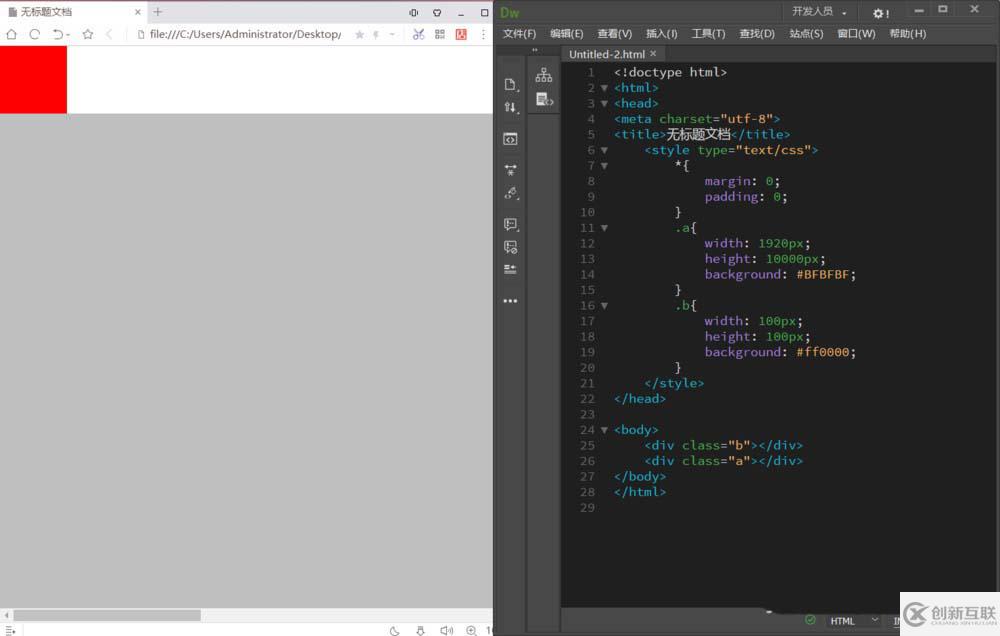1000x636 pixels.
Task: Open the 插入(I) menu
Action: [661, 34]
